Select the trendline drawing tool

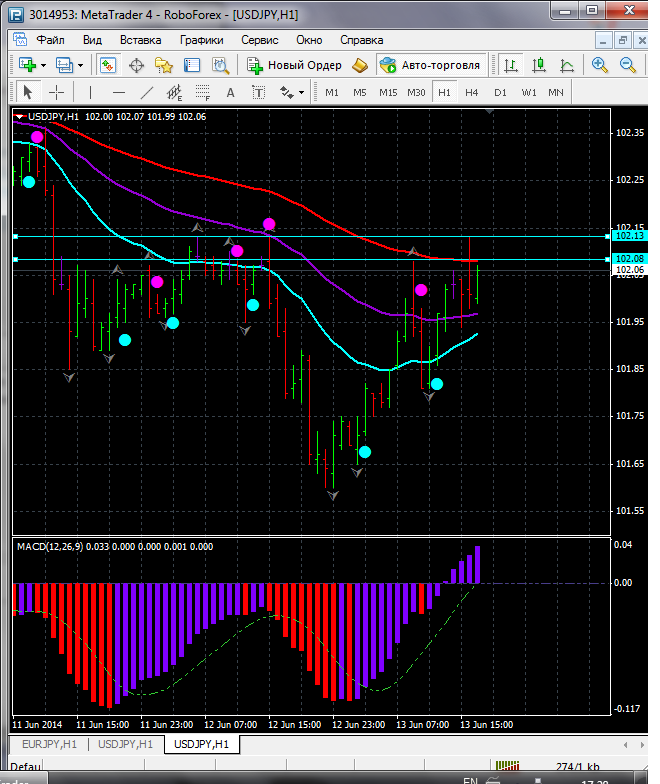click(147, 92)
